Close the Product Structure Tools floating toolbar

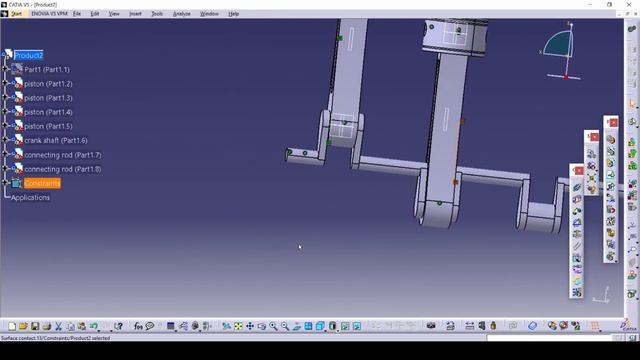pyautogui.click(x=613, y=123)
